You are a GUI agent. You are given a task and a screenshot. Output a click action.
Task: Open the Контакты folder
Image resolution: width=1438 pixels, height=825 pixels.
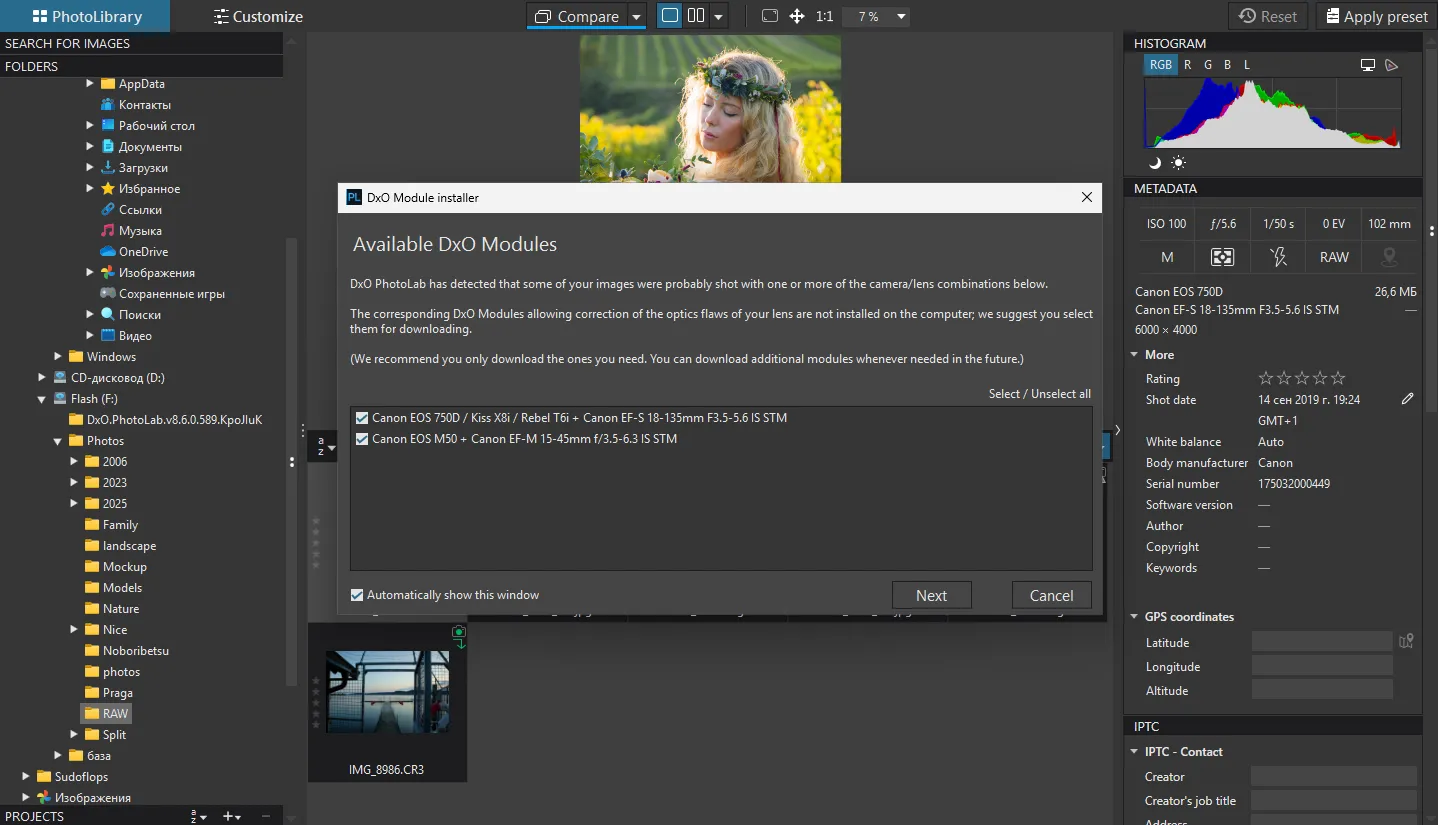(x=144, y=105)
